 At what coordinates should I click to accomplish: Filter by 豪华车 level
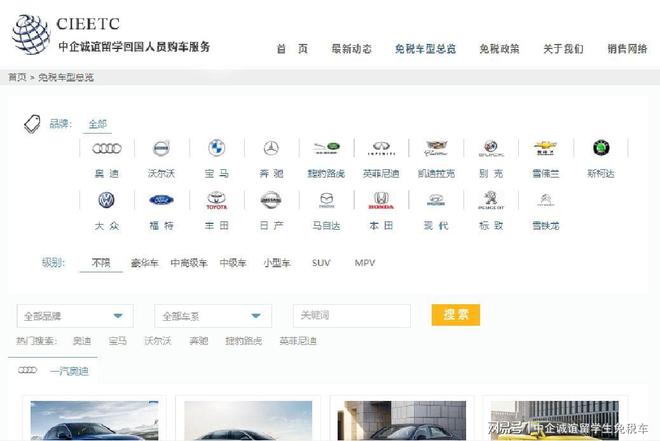pyautogui.click(x=144, y=263)
